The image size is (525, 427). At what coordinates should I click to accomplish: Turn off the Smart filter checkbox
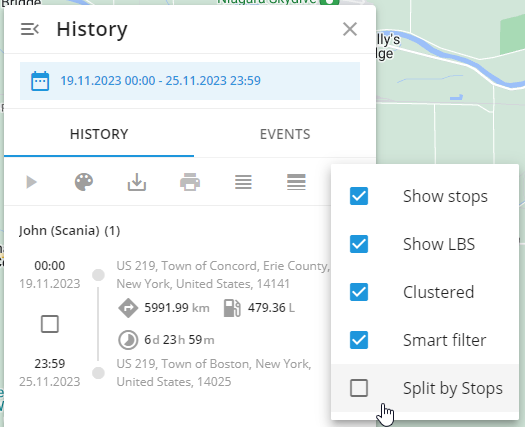pyautogui.click(x=359, y=340)
